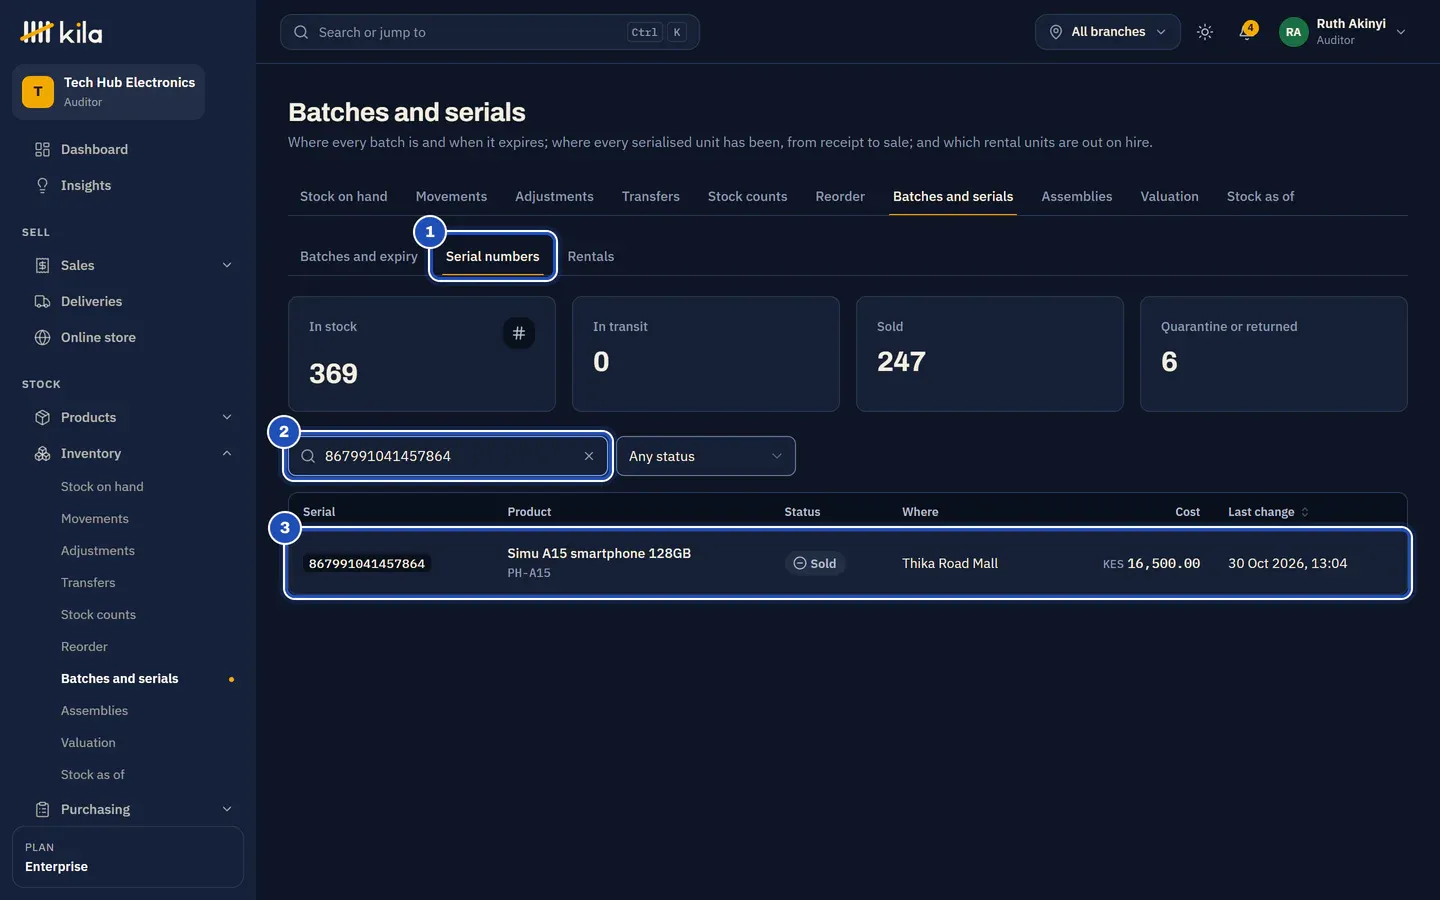Clear the serial search with the X icon
Screen dimensions: 1440x900
coord(589,456)
